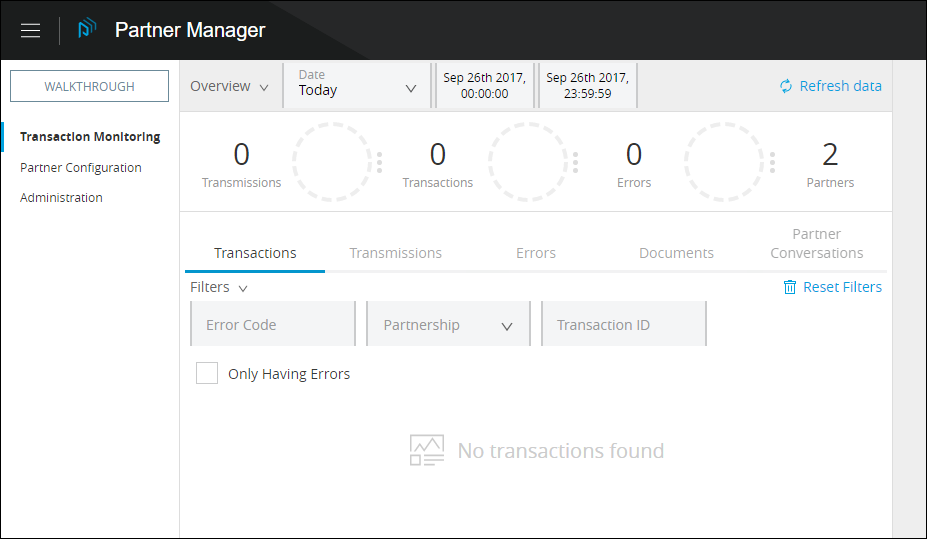Click the dots handle beside Errors count
This screenshot has height=539, width=927.
click(771, 162)
